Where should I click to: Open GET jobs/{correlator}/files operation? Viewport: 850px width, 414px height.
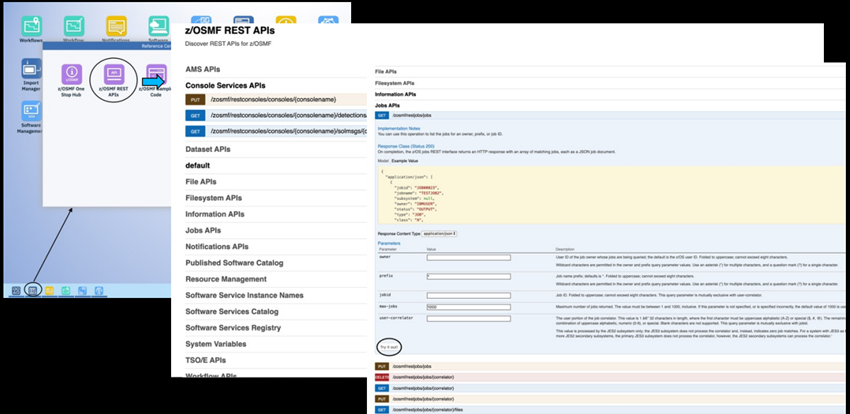(x=610, y=410)
